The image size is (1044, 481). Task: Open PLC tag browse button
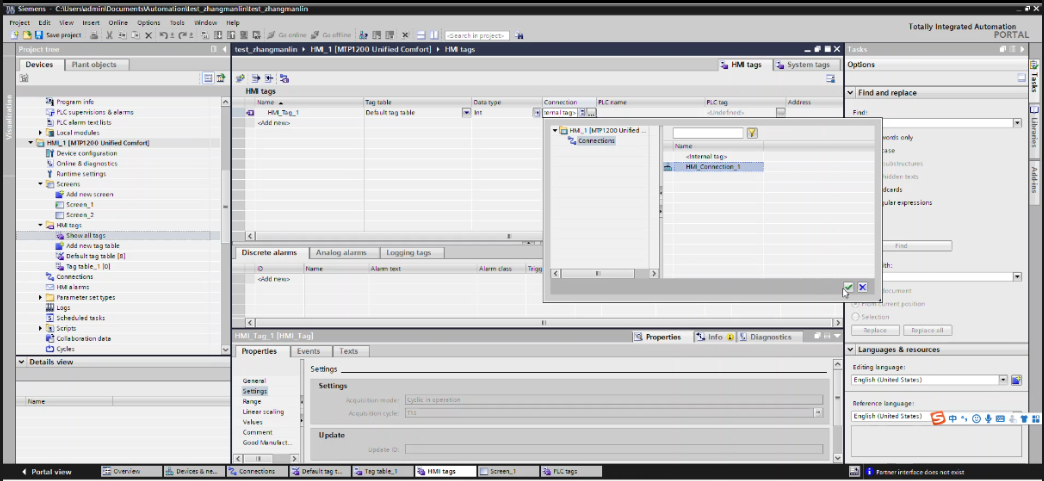[x=780, y=113]
